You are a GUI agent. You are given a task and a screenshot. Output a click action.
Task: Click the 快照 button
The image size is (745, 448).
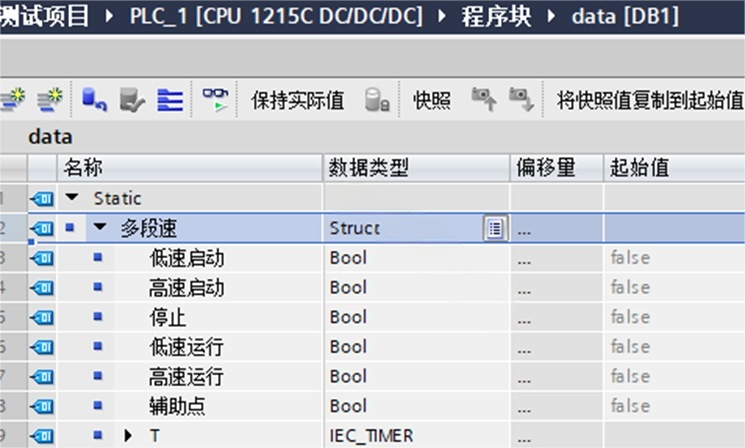pyautogui.click(x=431, y=100)
